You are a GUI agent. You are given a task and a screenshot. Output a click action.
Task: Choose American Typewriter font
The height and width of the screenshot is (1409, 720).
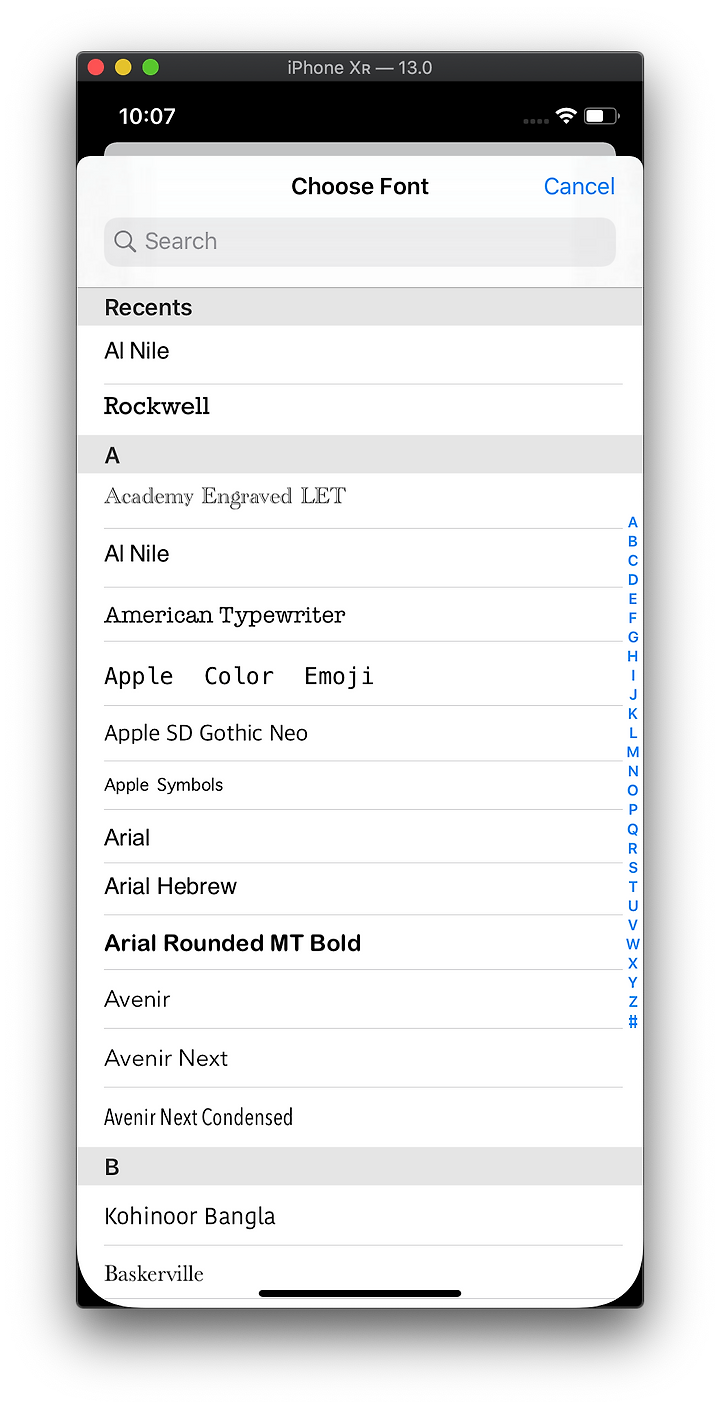tap(360, 615)
